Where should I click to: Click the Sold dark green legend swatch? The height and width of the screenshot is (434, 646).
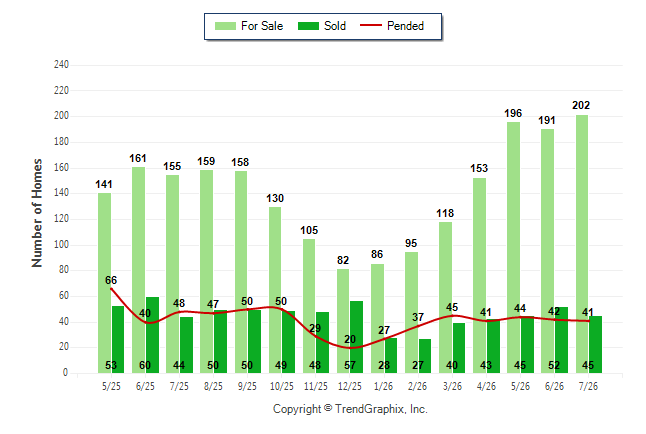click(x=309, y=26)
